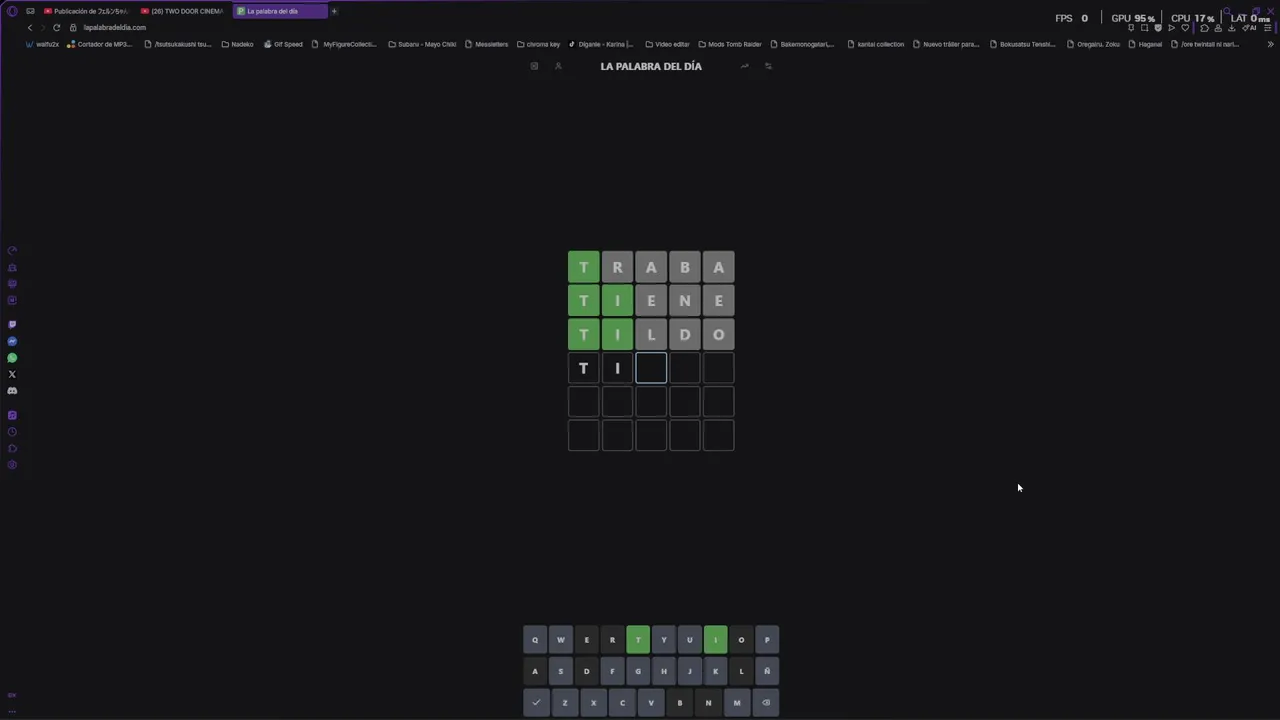Image resolution: width=1280 pixels, height=720 pixels.
Task: Open the Gif Speed bookmark
Action: (x=283, y=44)
